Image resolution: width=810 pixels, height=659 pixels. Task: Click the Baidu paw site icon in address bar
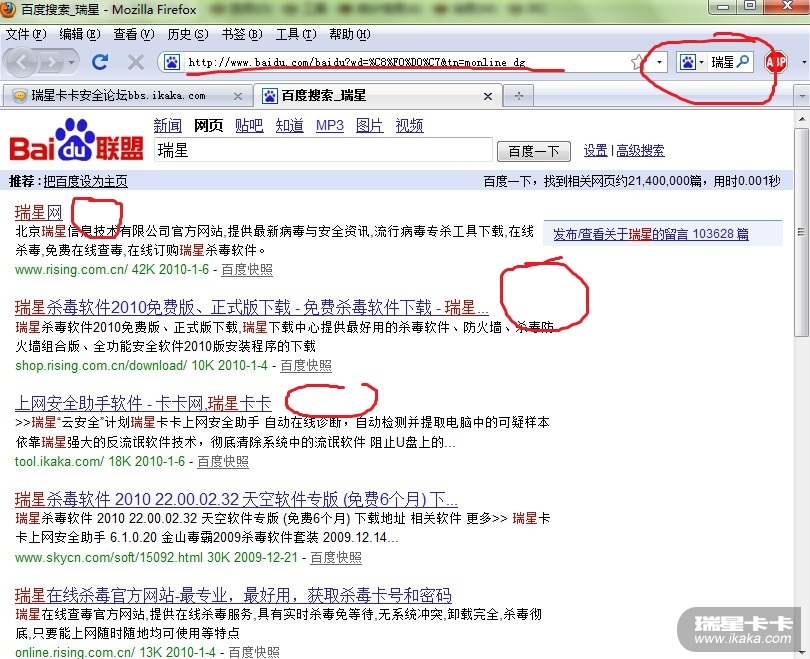[172, 62]
